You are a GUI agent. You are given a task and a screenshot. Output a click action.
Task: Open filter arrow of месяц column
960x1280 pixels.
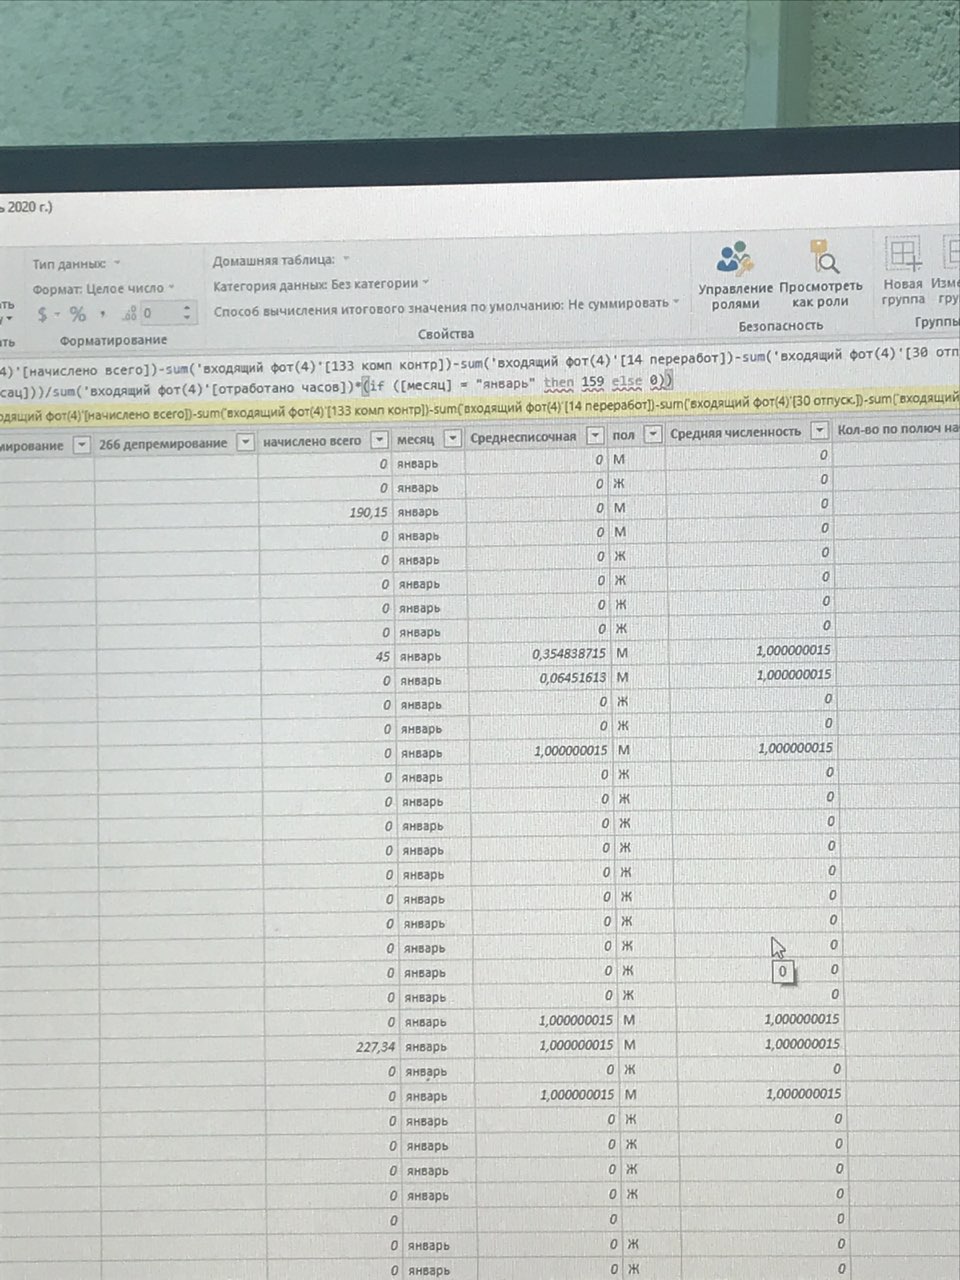coord(453,438)
